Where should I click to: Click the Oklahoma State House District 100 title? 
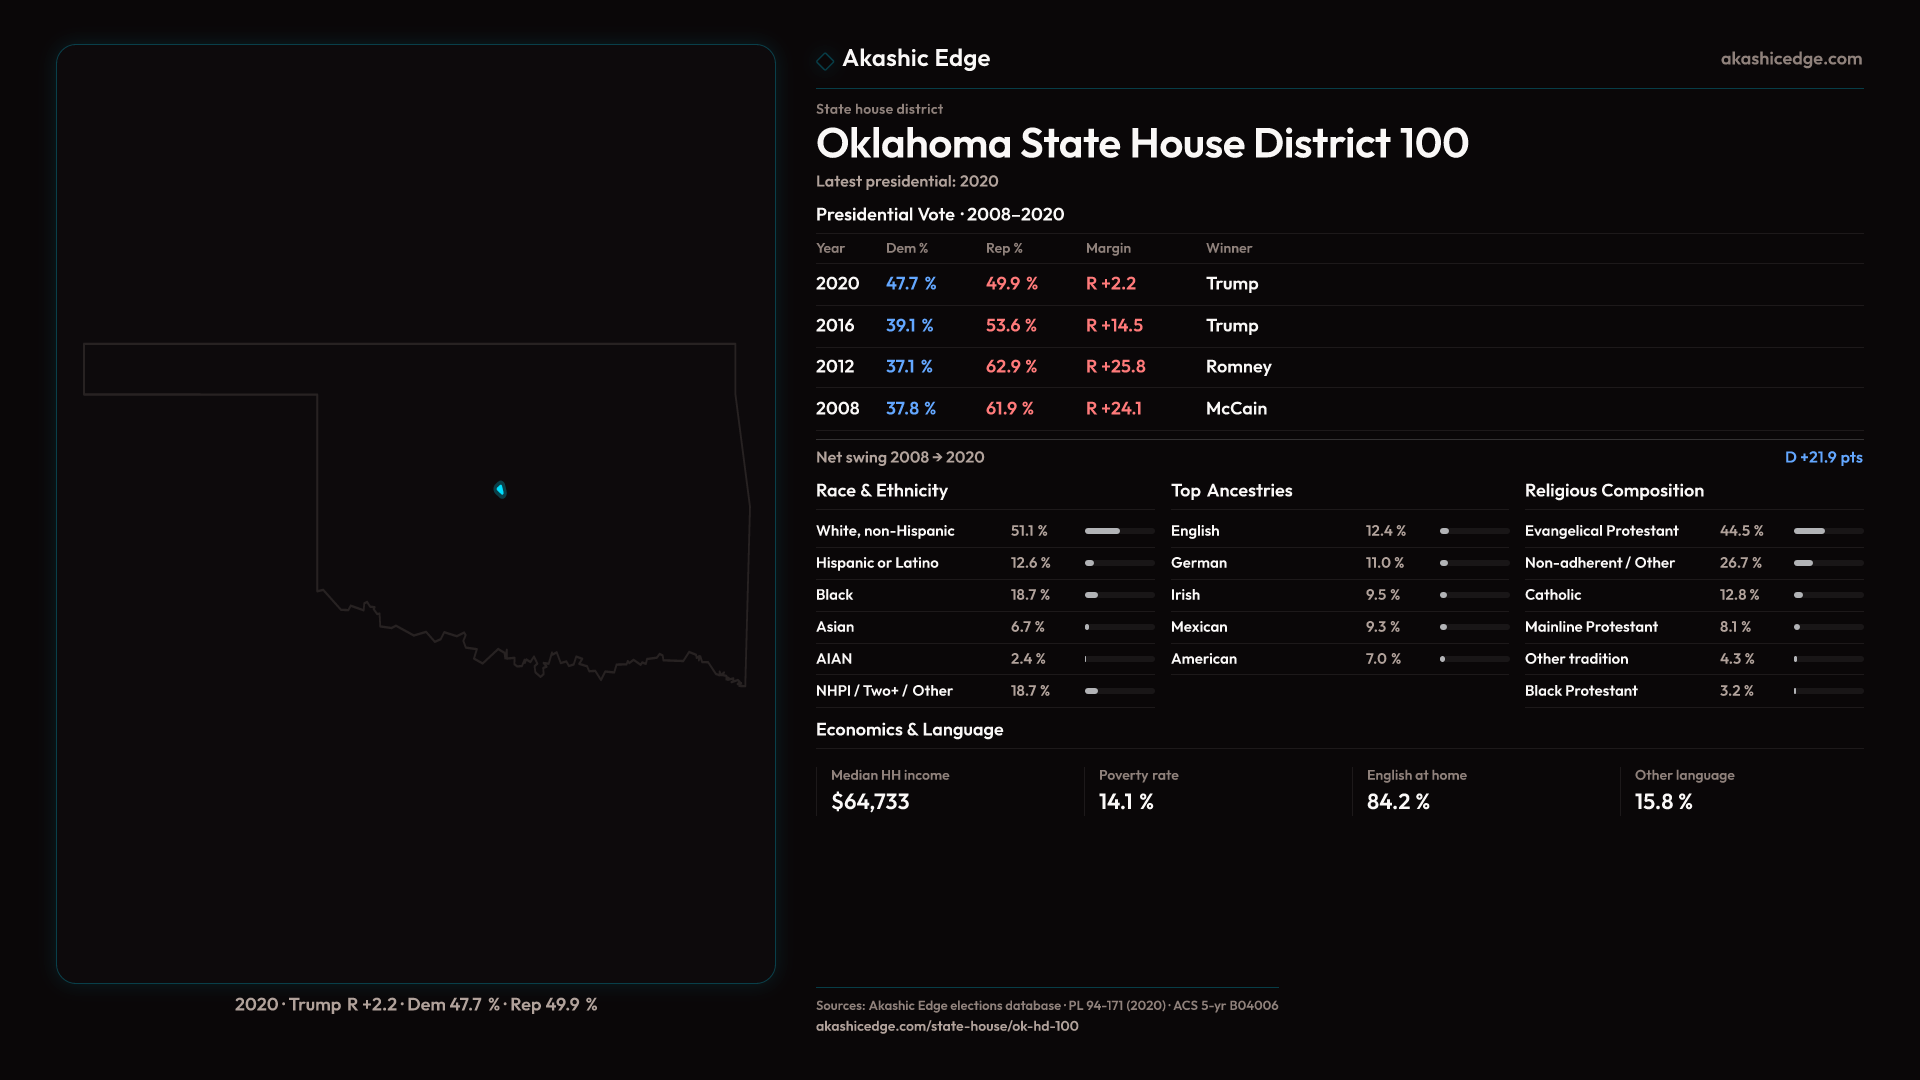pyautogui.click(x=1141, y=144)
